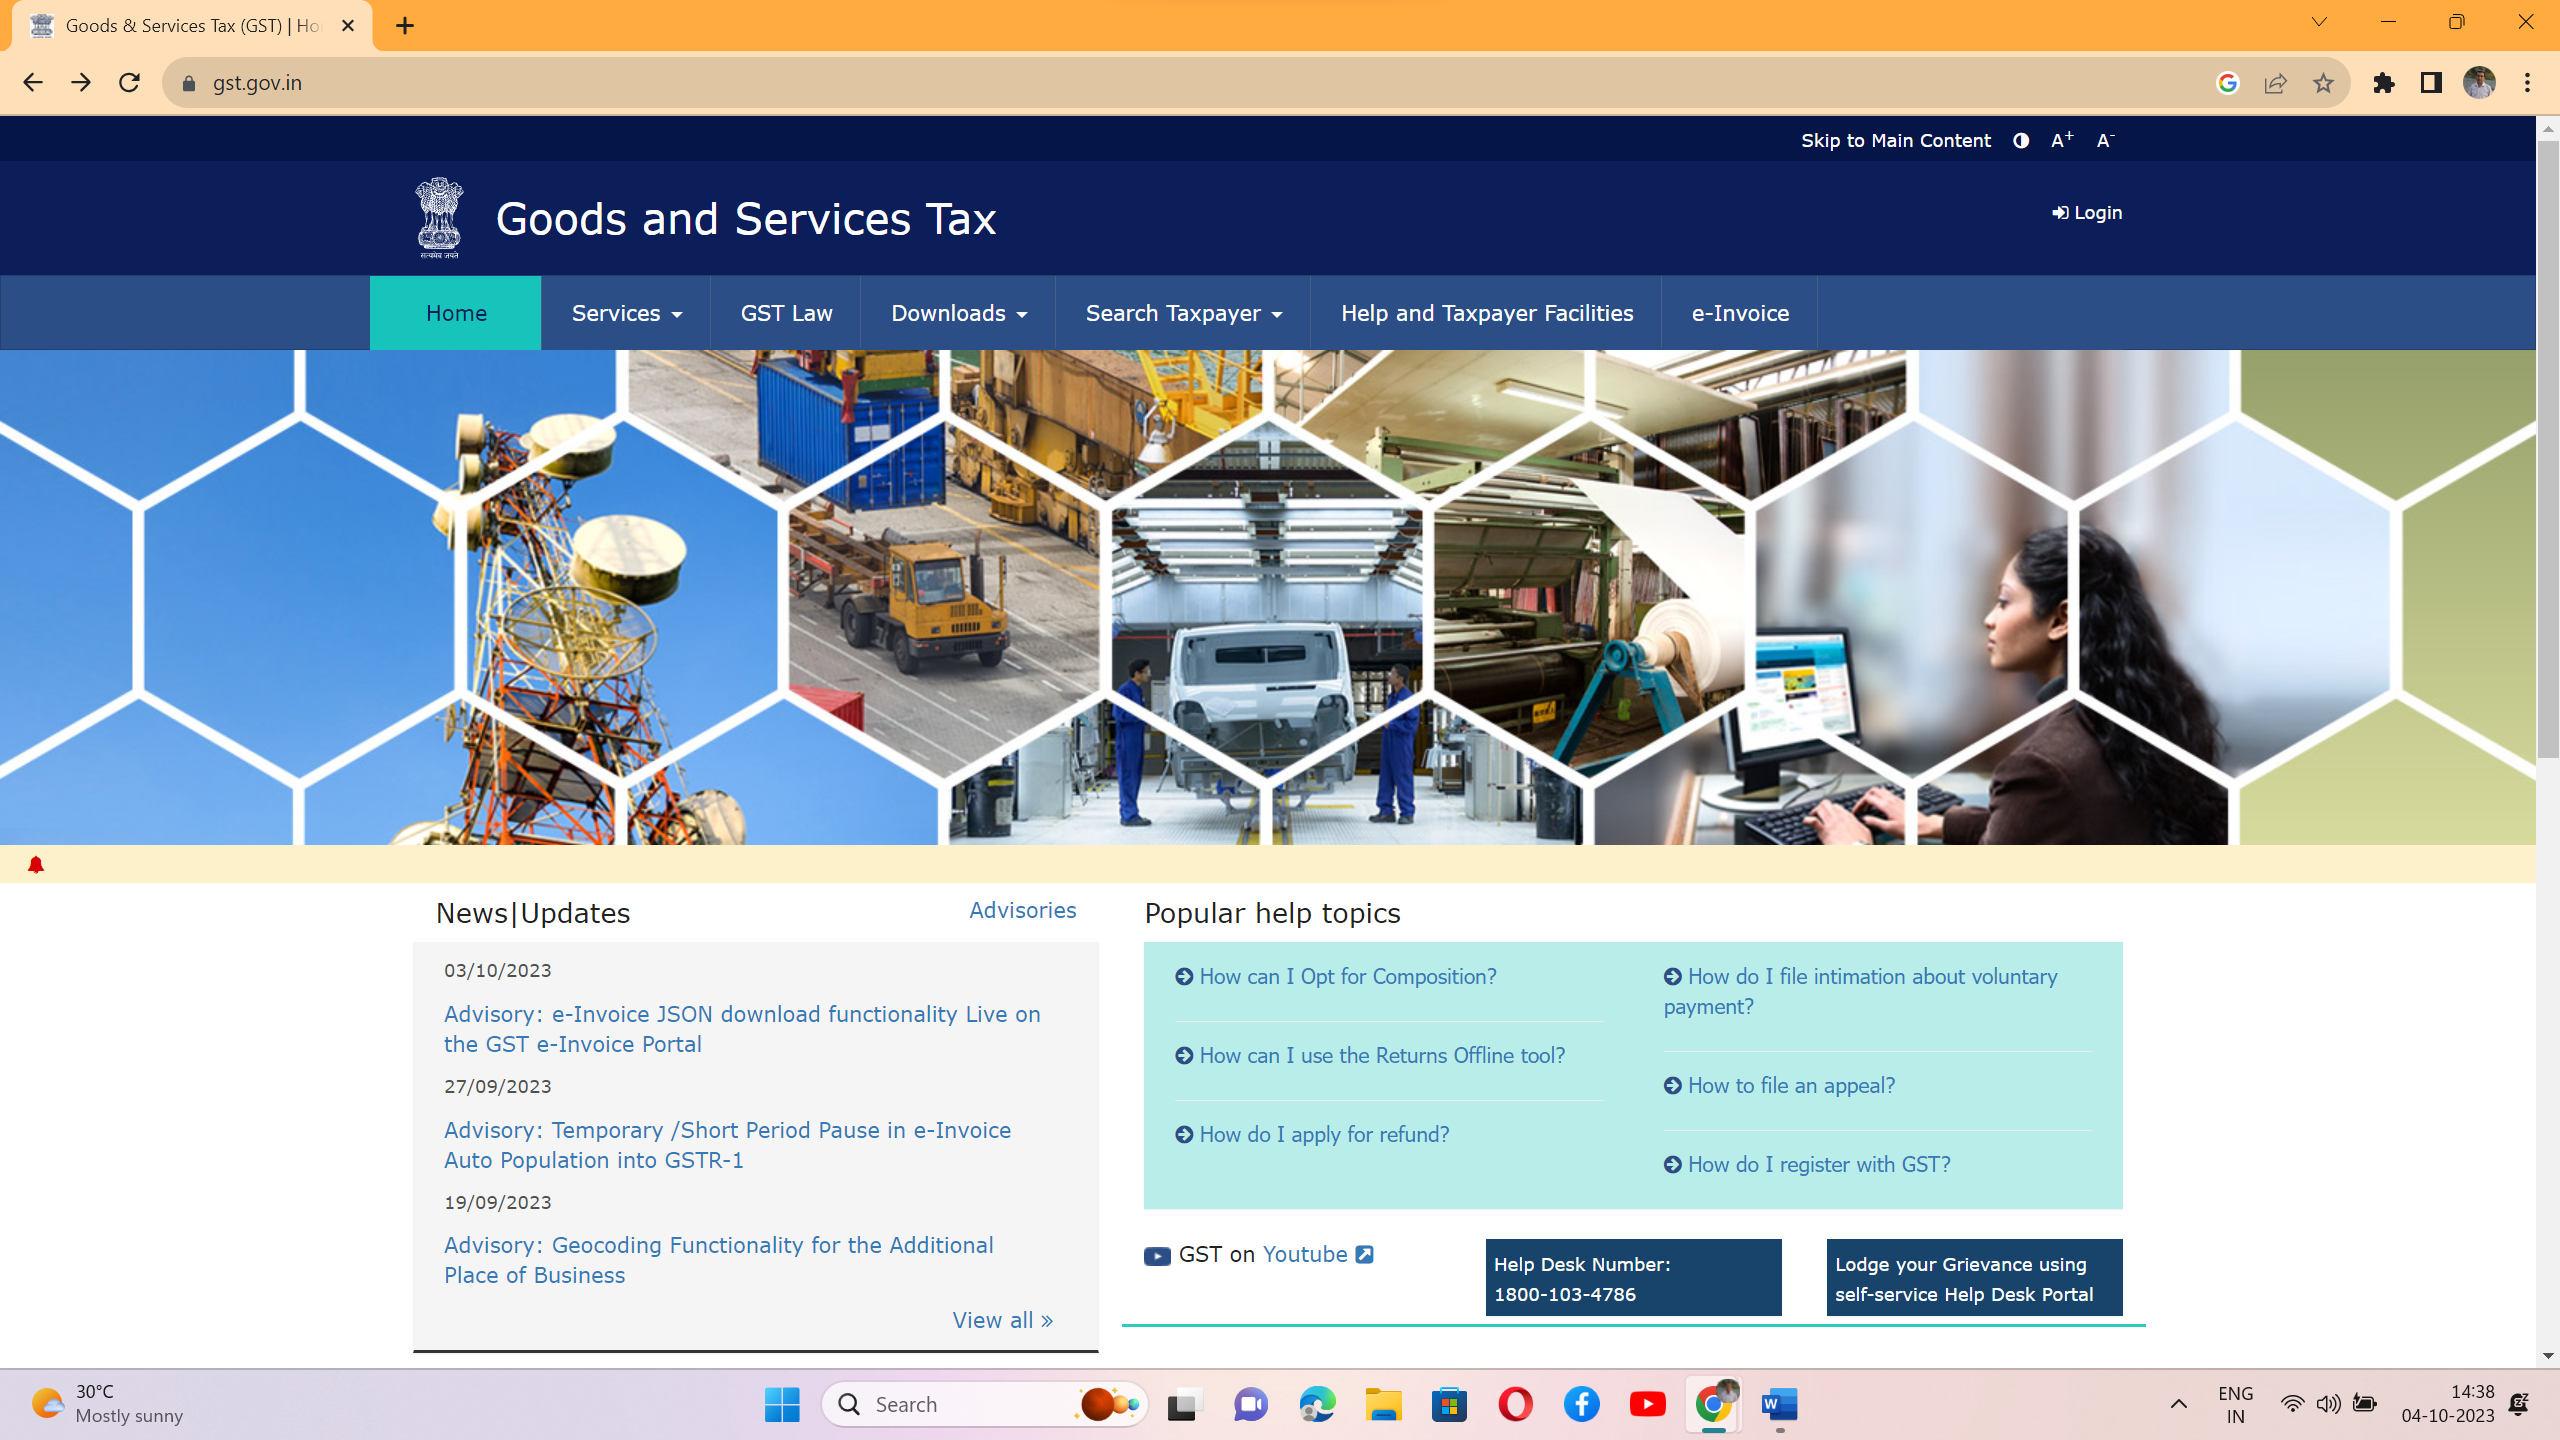Click the Login link
This screenshot has height=1440, width=2560.
point(2086,212)
